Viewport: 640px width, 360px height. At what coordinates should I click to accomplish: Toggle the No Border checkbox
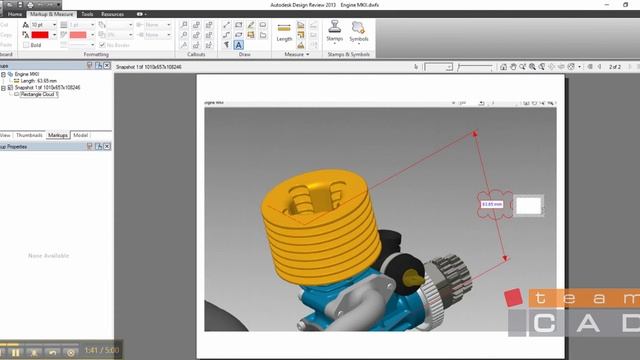pyautogui.click(x=102, y=45)
